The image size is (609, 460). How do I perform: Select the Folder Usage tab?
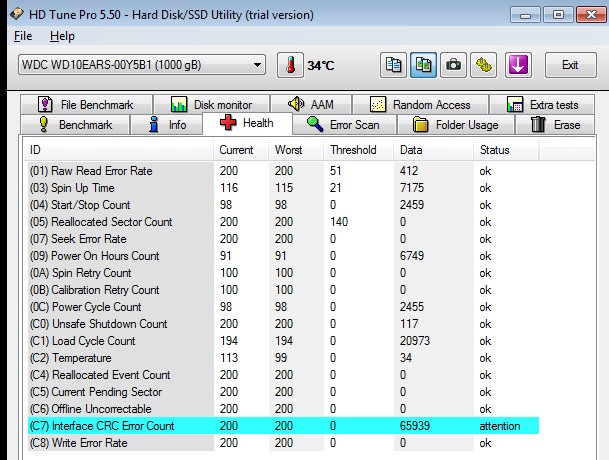coord(455,125)
